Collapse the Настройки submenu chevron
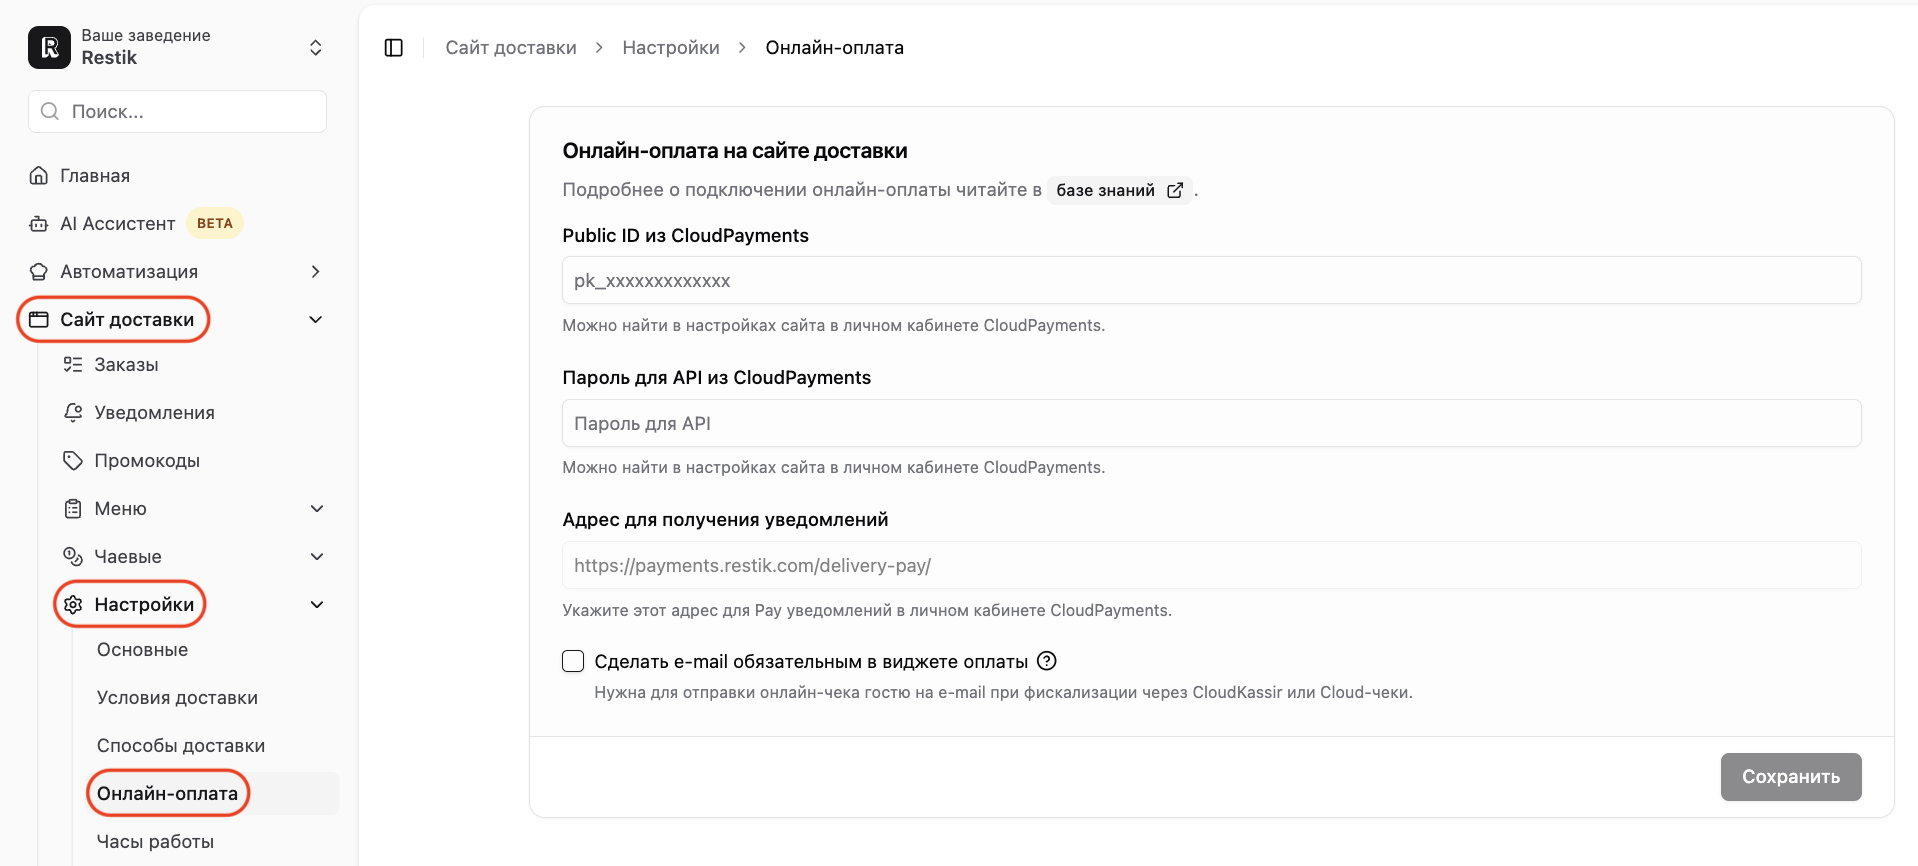 317,604
